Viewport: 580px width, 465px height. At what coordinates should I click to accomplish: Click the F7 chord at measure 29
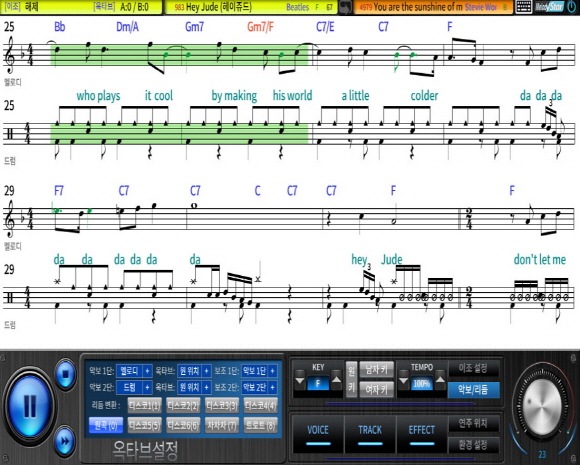pos(59,191)
